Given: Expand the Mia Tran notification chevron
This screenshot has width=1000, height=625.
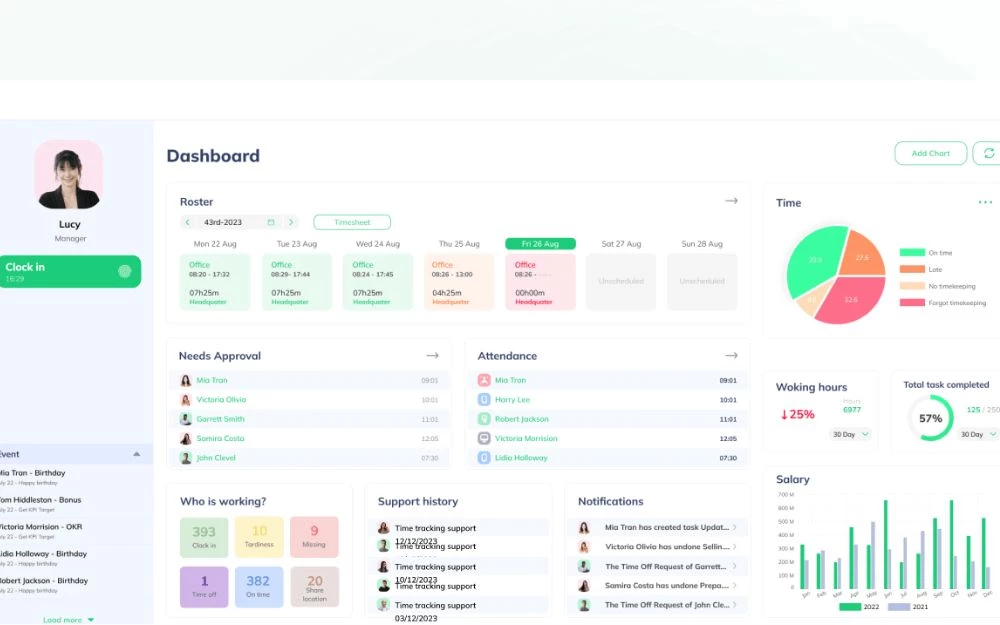Looking at the screenshot, I should (x=735, y=527).
